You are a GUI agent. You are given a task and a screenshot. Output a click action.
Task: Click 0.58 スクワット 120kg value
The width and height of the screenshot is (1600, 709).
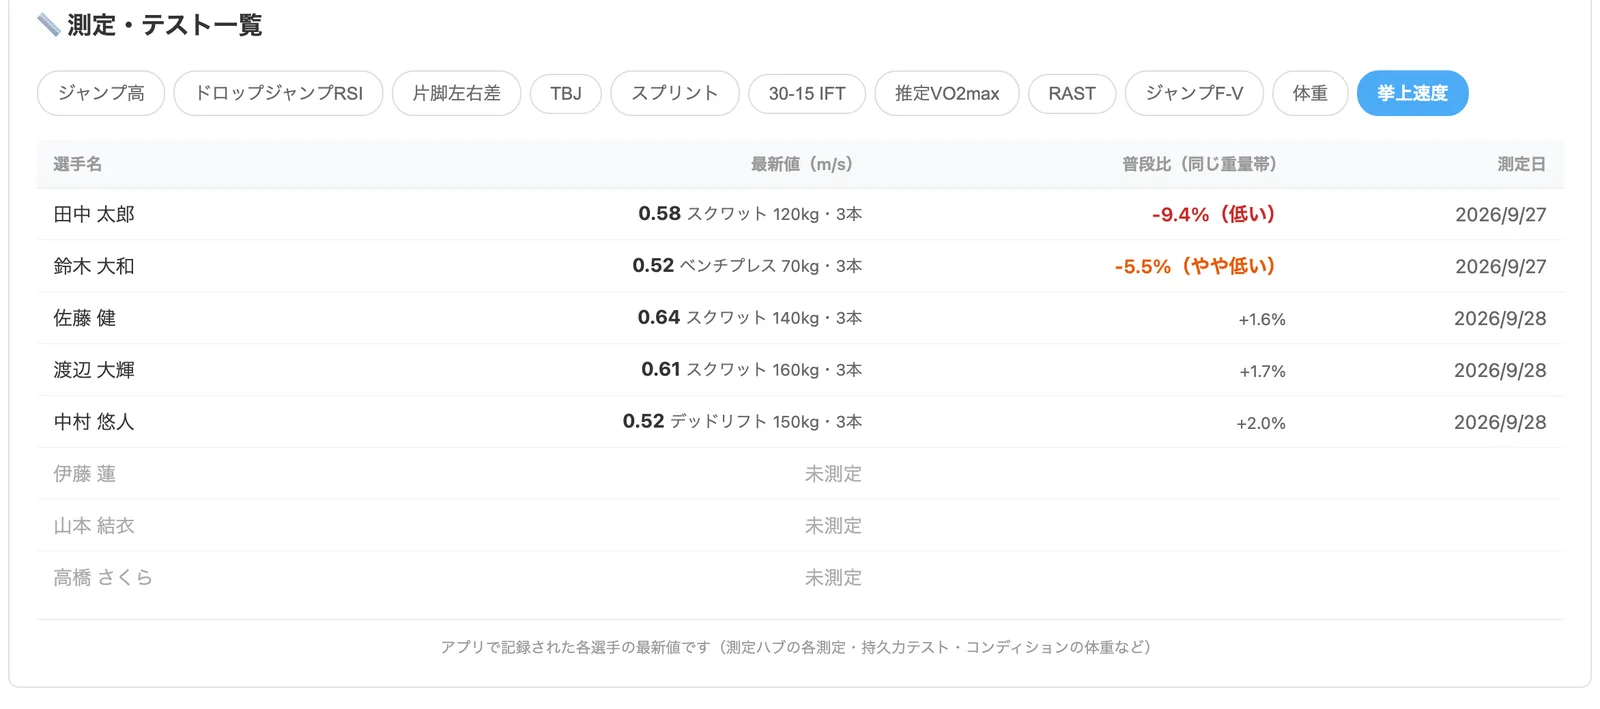(x=750, y=214)
